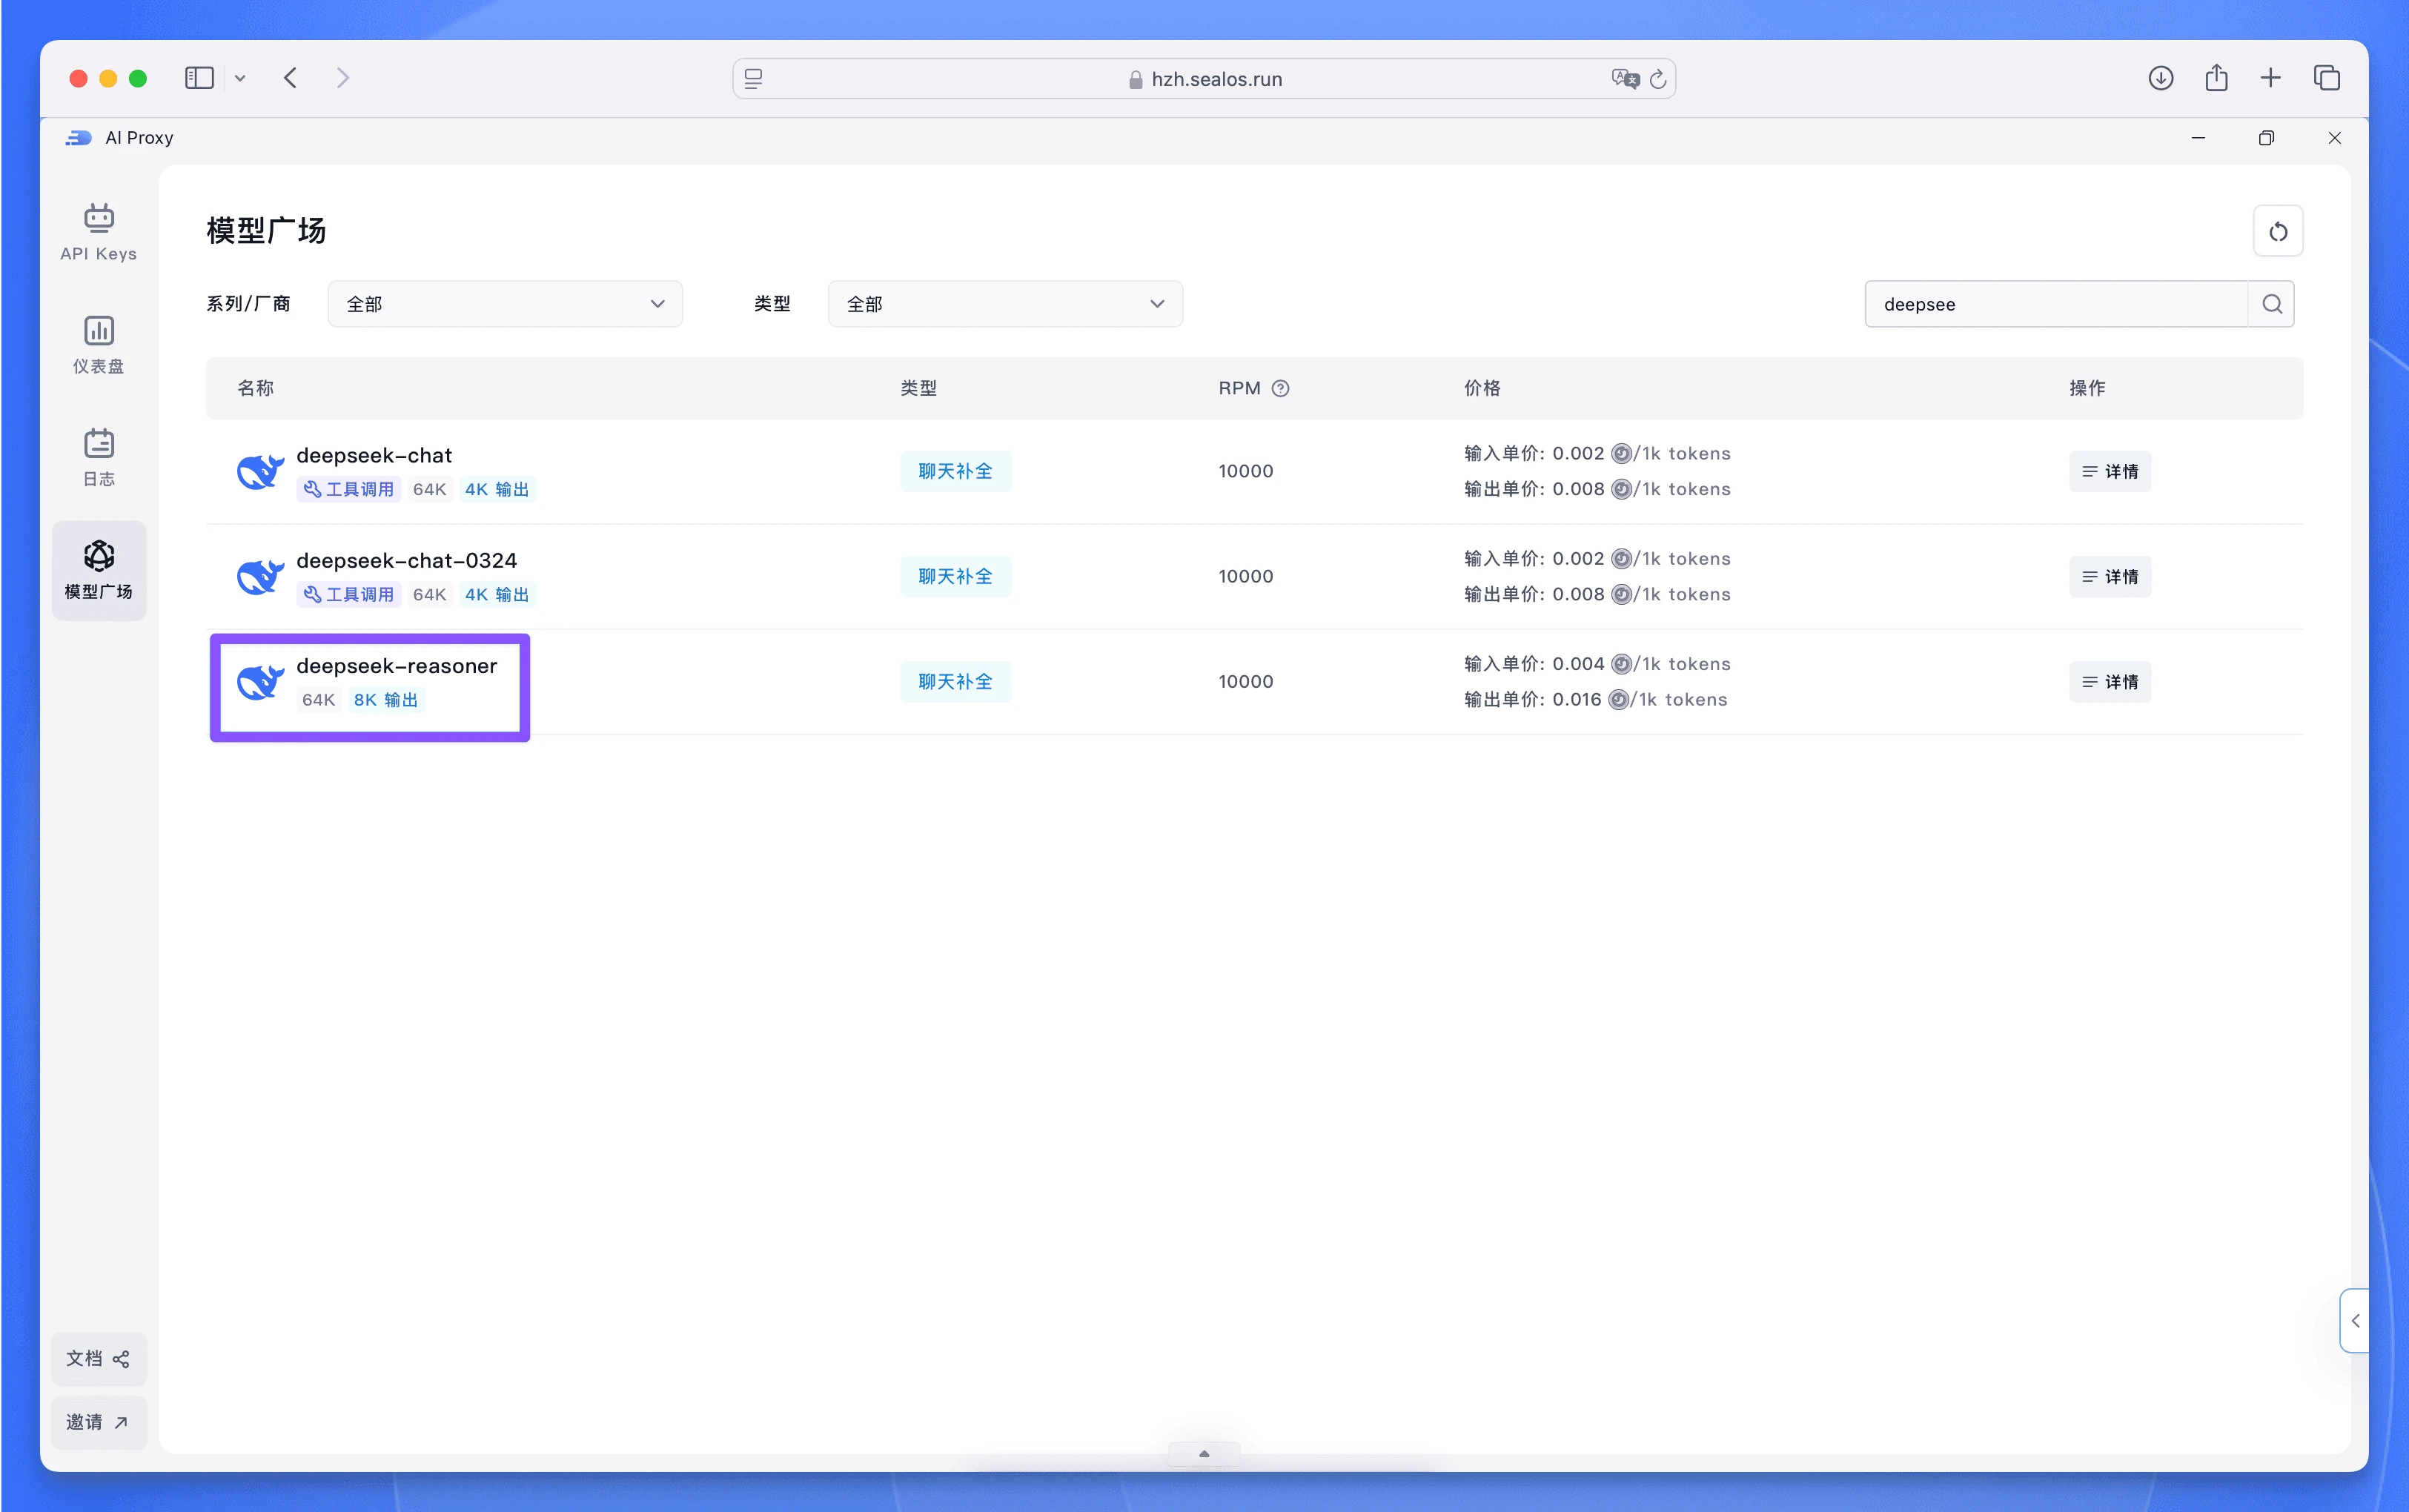
Task: Click the RPM info tooltip icon
Action: 1281,388
